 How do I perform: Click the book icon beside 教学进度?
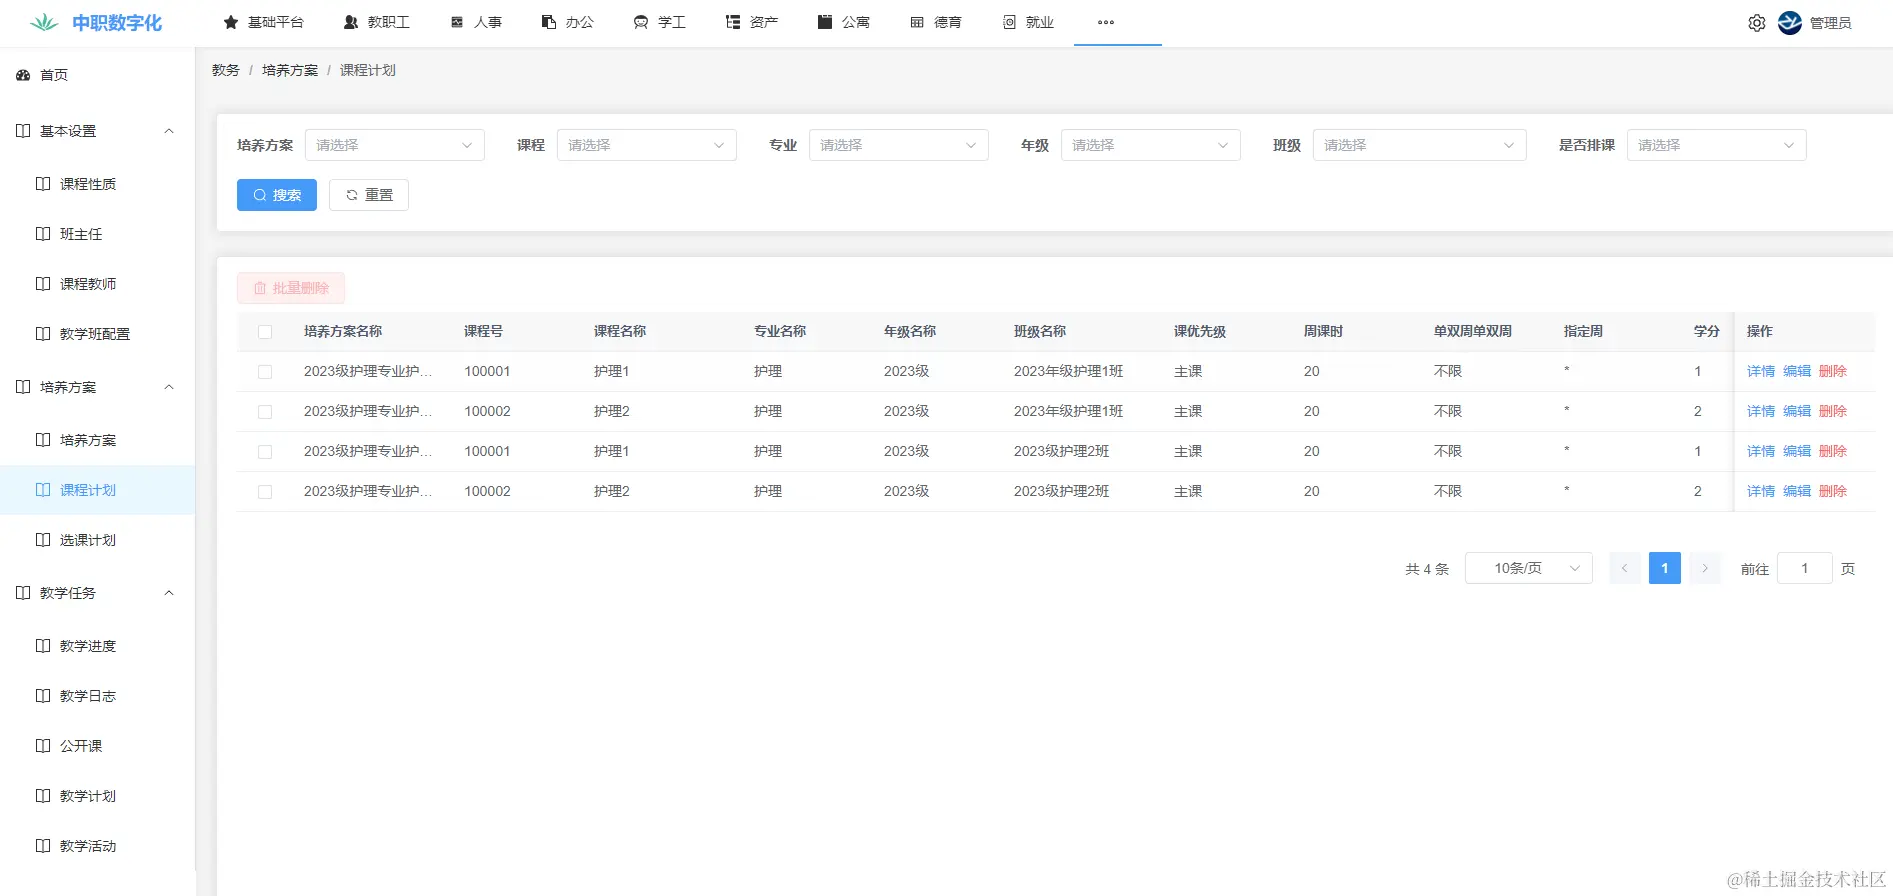(x=43, y=646)
